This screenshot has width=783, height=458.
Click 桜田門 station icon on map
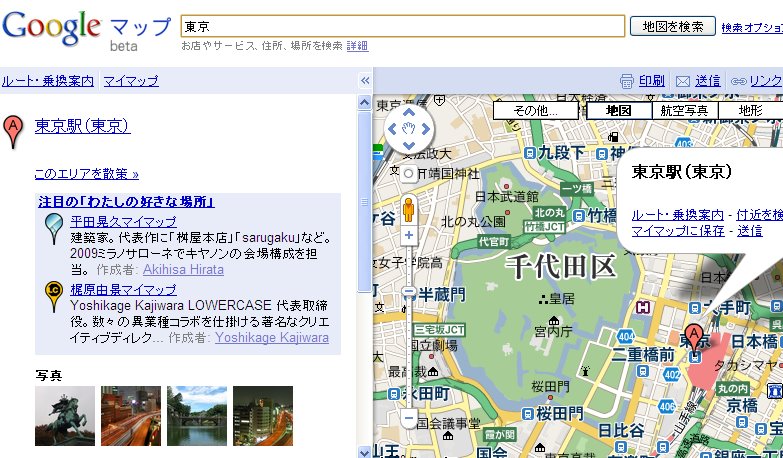pyautogui.click(x=529, y=414)
